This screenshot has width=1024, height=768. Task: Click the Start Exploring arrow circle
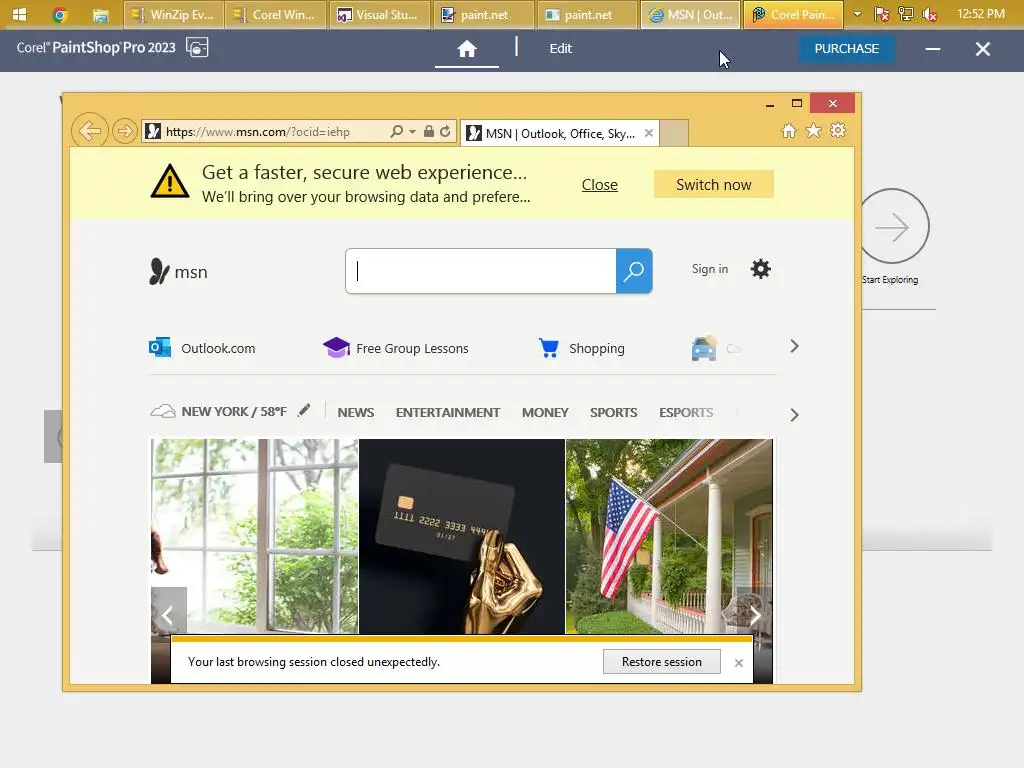coord(893,227)
